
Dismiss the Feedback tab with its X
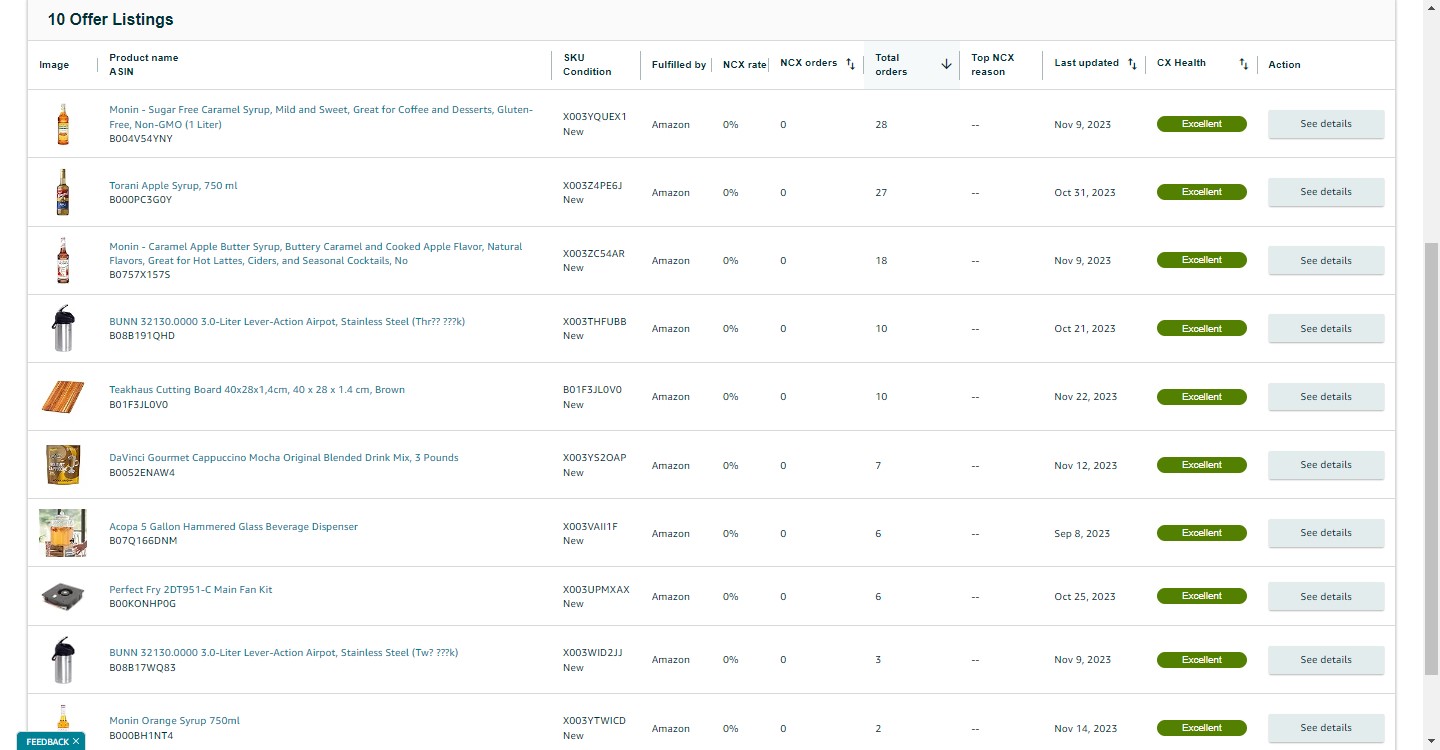[x=76, y=741]
